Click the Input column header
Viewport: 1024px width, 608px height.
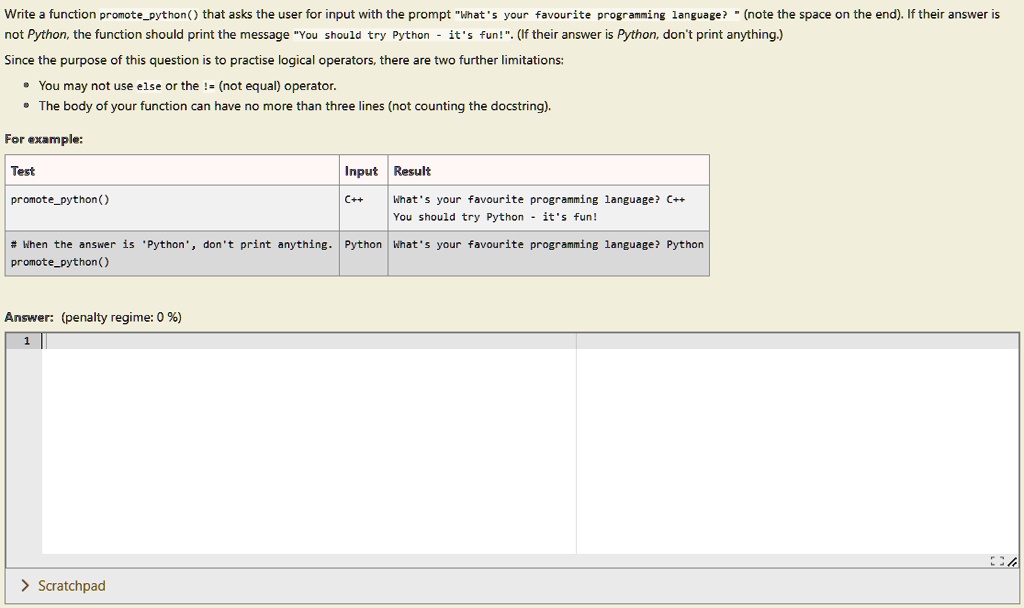[362, 170]
